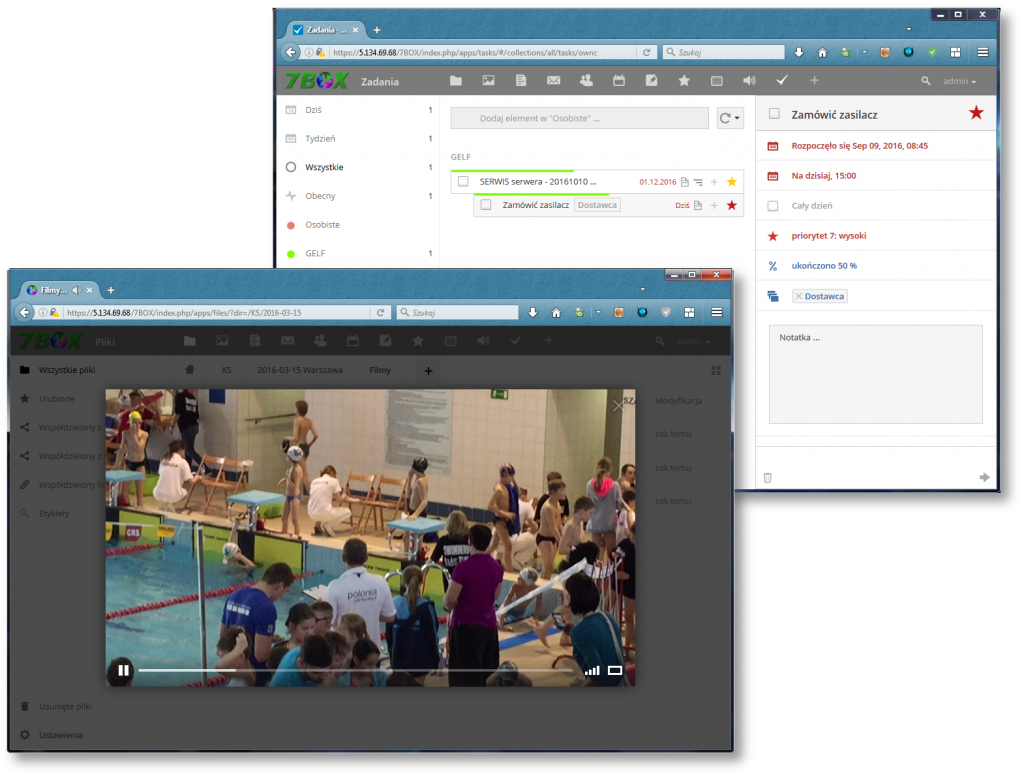1024x776 pixels.
Task: Select the Wszystkie list in the sidebar
Action: pos(324,167)
